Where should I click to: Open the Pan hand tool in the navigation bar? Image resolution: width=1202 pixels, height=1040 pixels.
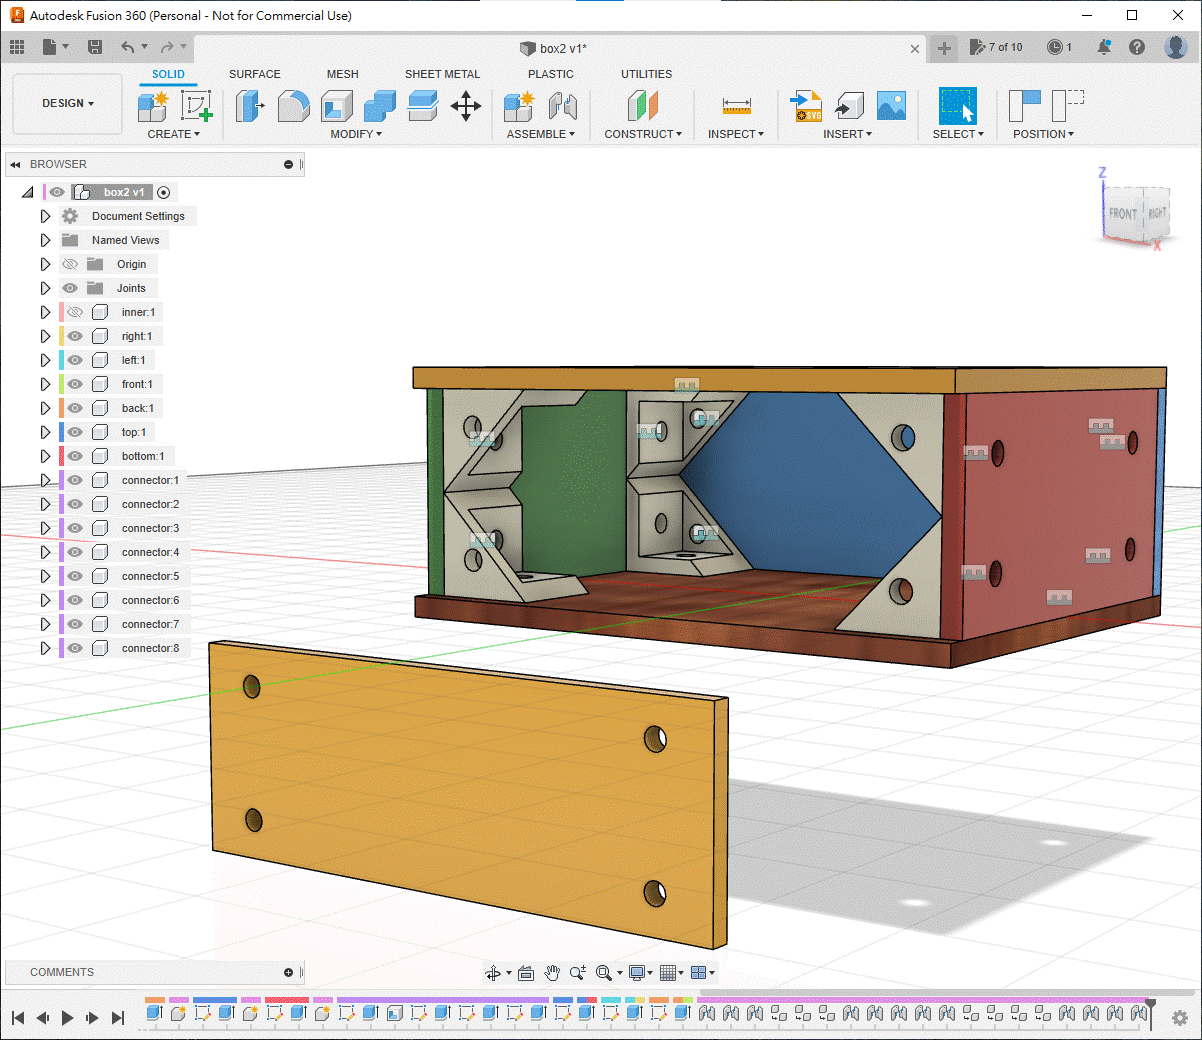pos(552,973)
